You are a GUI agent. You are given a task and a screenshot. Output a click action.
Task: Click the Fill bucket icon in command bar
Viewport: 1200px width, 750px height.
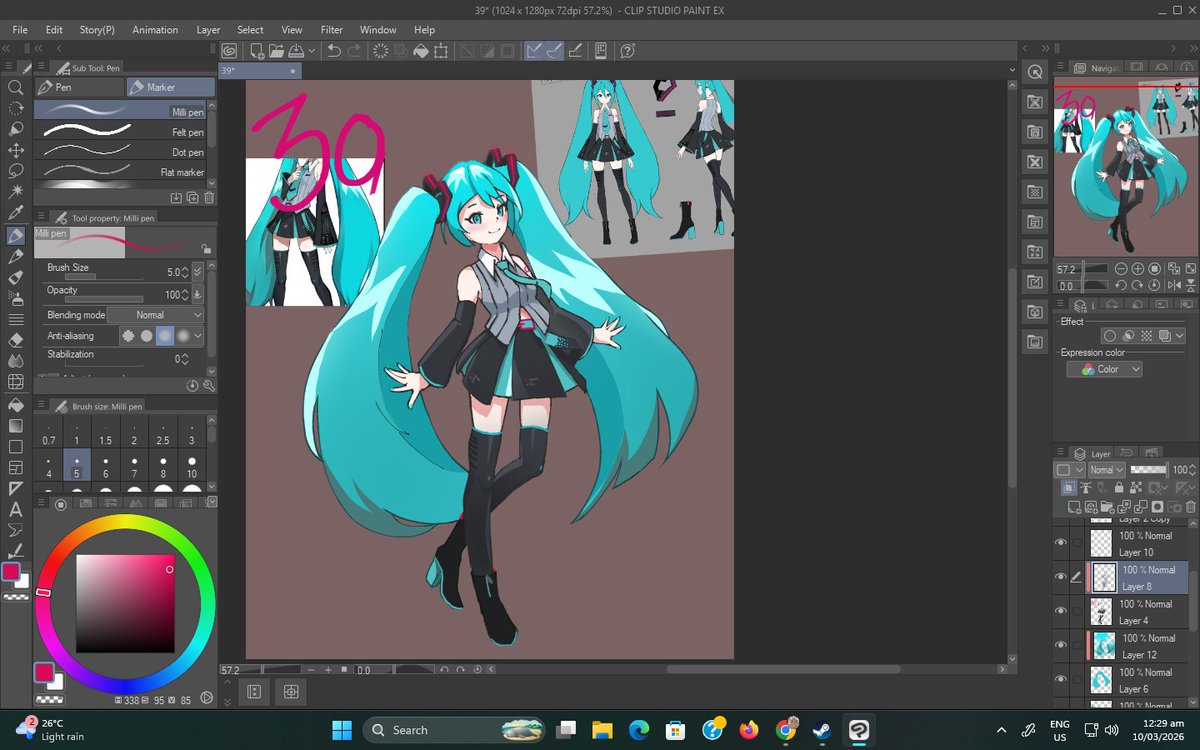pos(421,50)
